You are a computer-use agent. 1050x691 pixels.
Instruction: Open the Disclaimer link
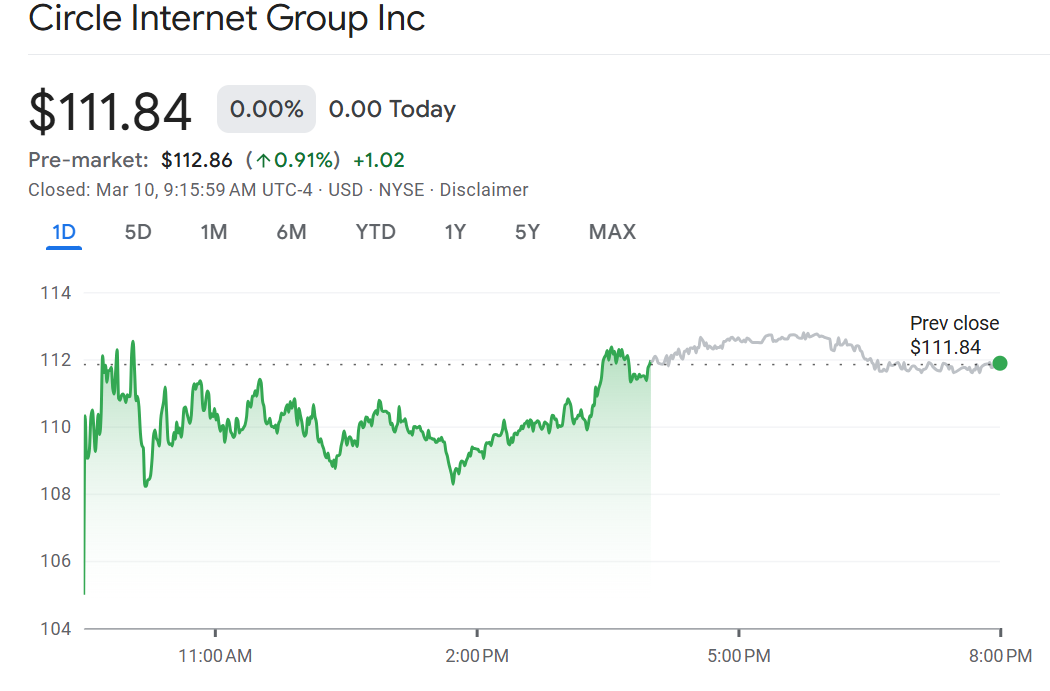point(484,189)
